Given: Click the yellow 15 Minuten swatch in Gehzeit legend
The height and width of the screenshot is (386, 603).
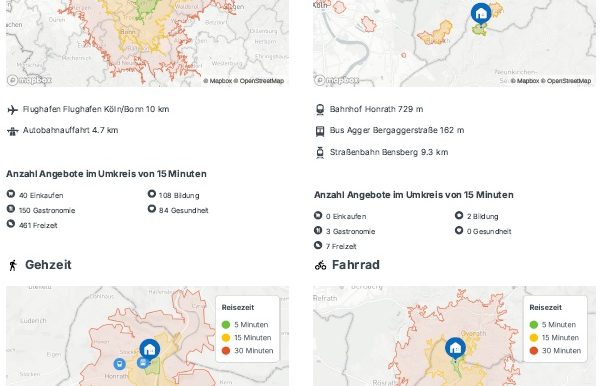Looking at the screenshot, I should coord(226,338).
